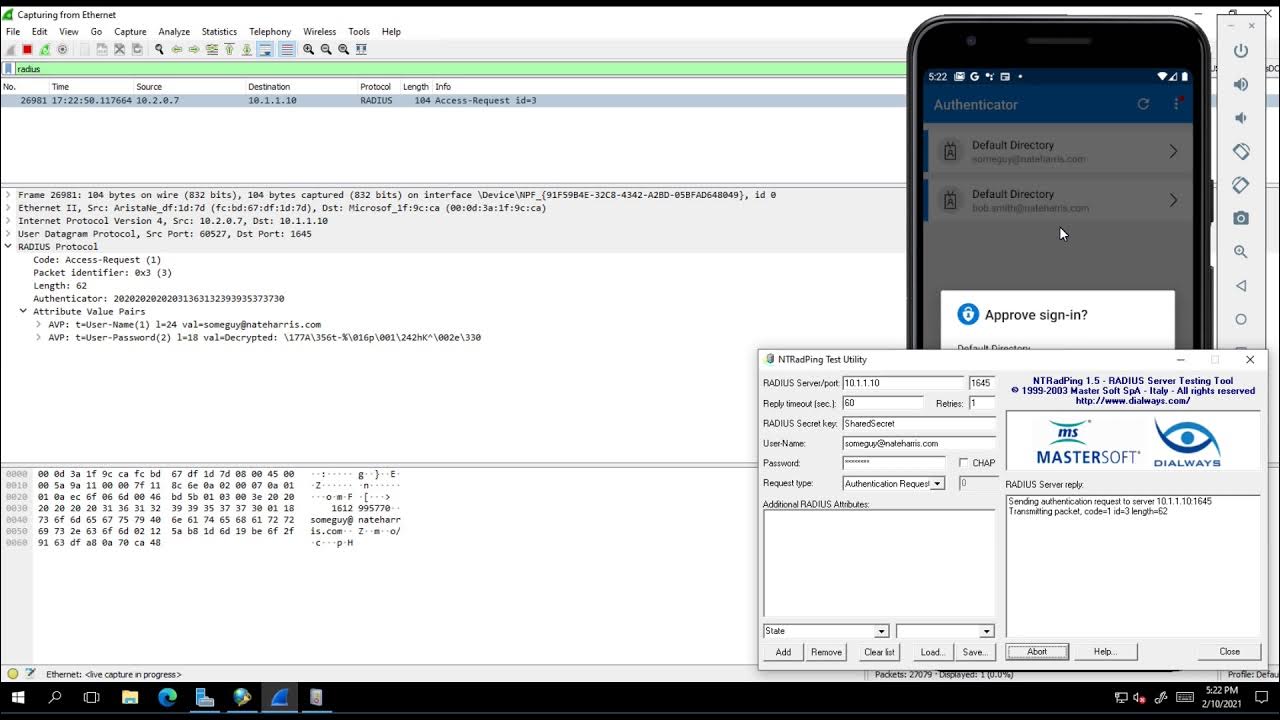Viewport: 1280px width, 720px height.
Task: Open the dialways.com link
Action: click(x=1133, y=401)
